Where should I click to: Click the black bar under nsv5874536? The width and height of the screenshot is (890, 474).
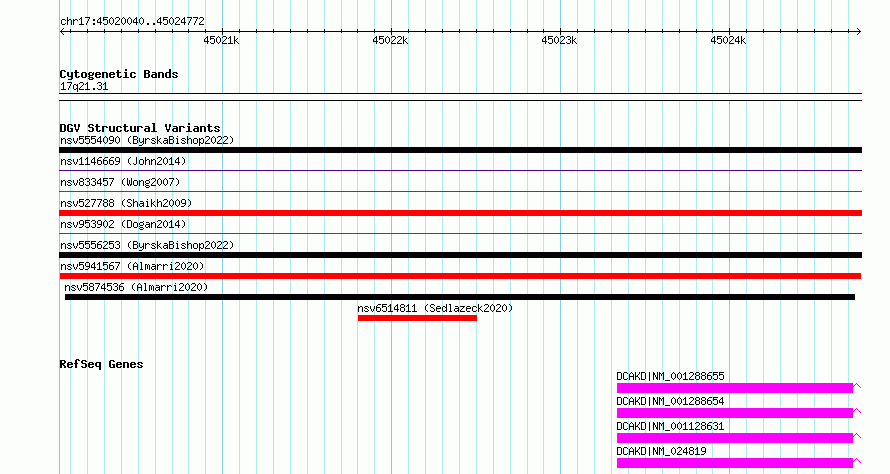click(460, 297)
